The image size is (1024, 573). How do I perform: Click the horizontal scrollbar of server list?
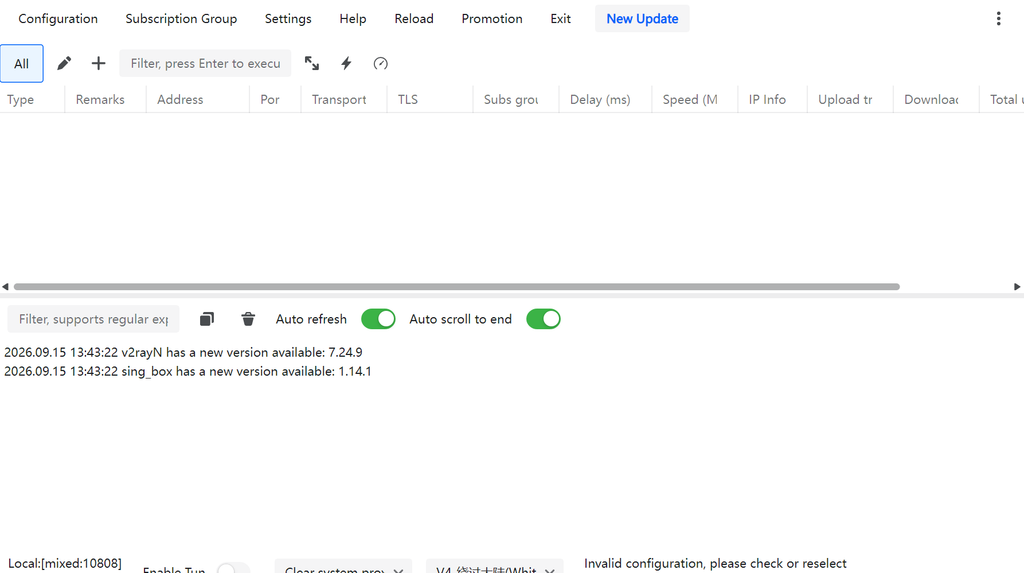click(x=456, y=286)
